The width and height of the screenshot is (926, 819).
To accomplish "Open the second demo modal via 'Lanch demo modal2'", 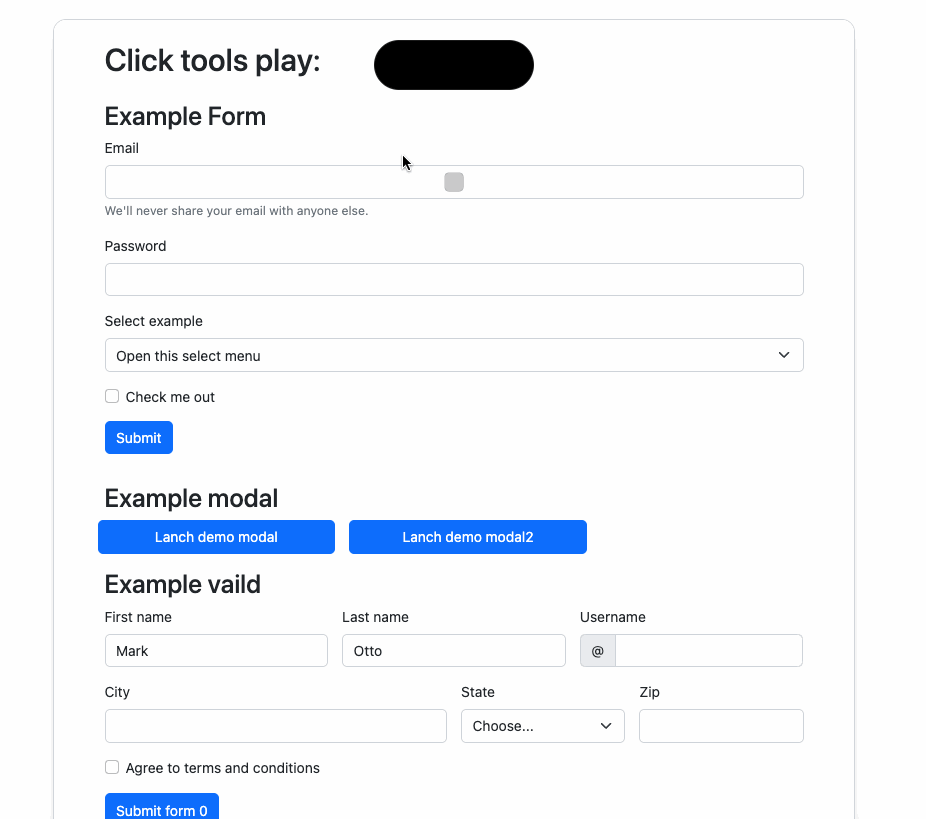I will pos(467,537).
